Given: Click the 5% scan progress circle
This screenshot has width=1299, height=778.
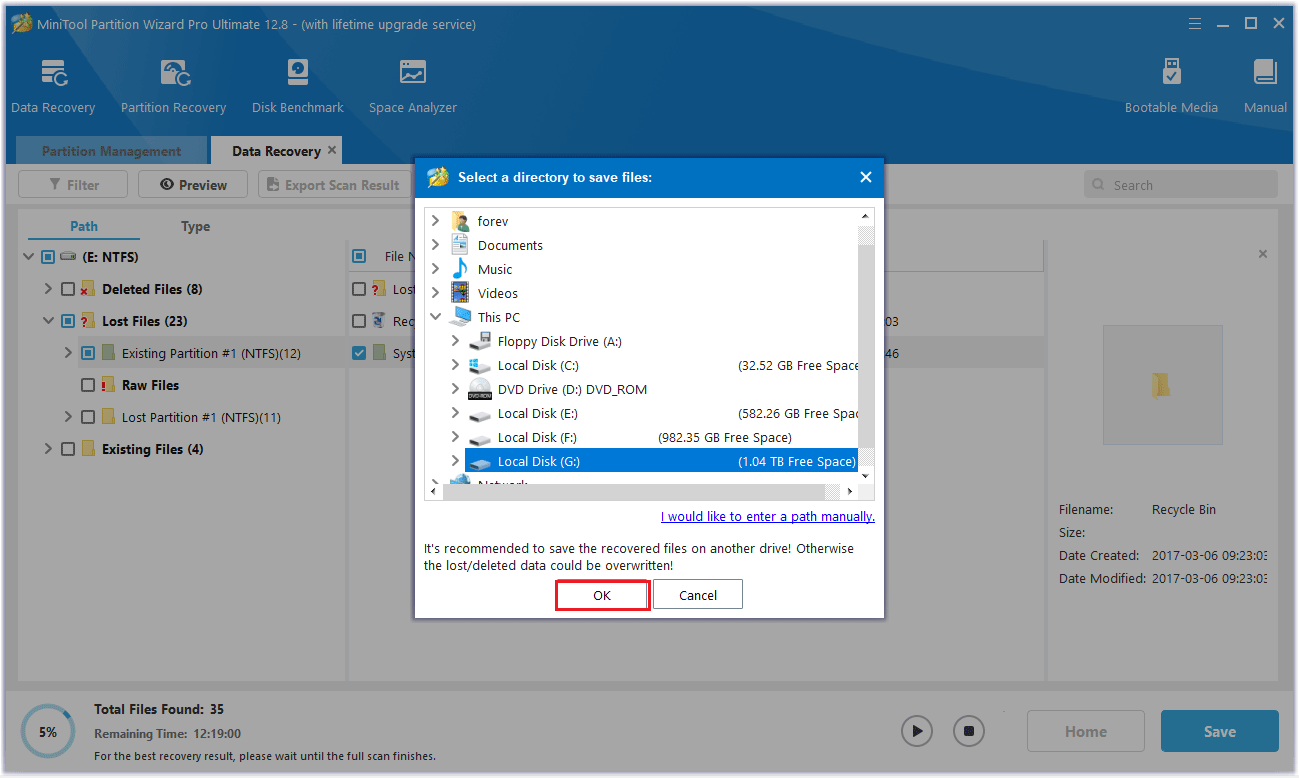Looking at the screenshot, I should pos(48,731).
